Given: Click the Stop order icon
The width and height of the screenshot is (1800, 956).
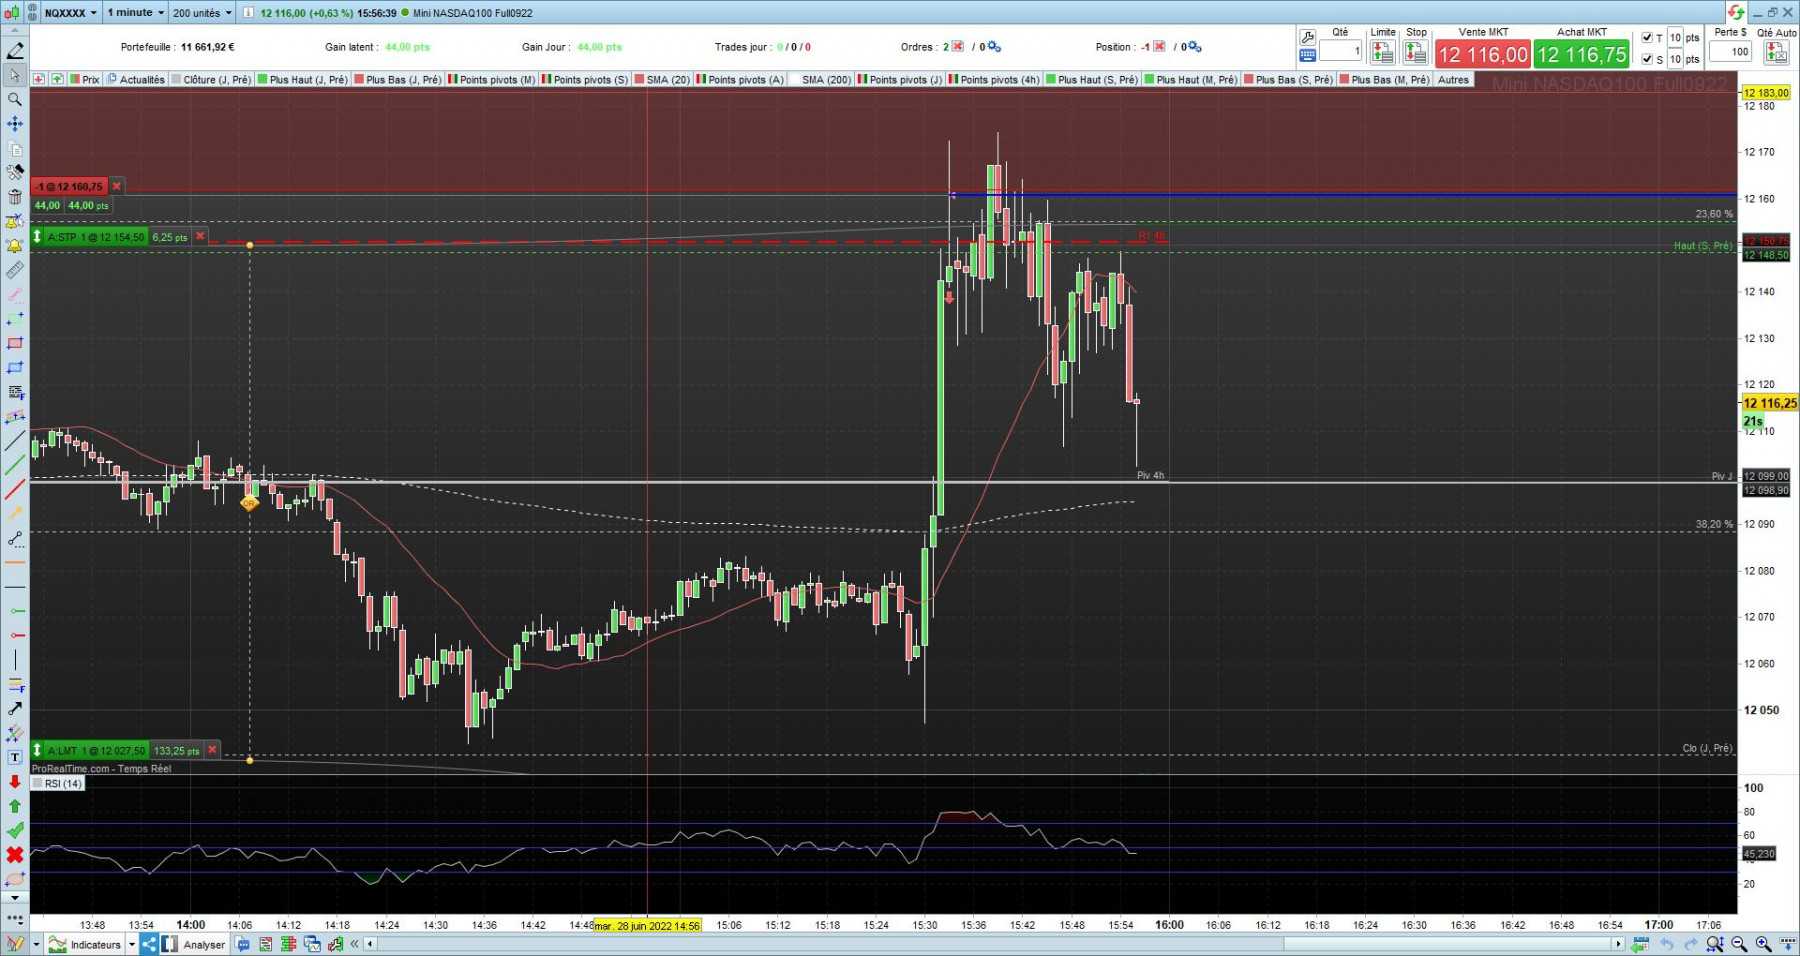Looking at the screenshot, I should click(x=1416, y=52).
